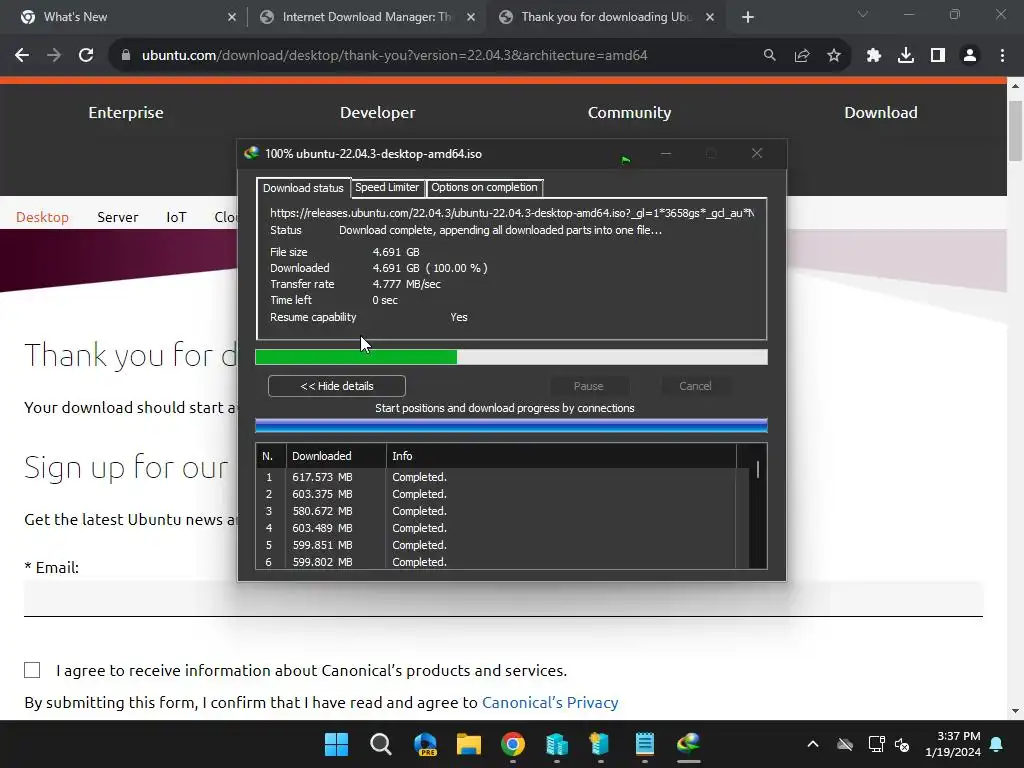
Task: Open a new Chrome tab
Action: click(x=748, y=18)
